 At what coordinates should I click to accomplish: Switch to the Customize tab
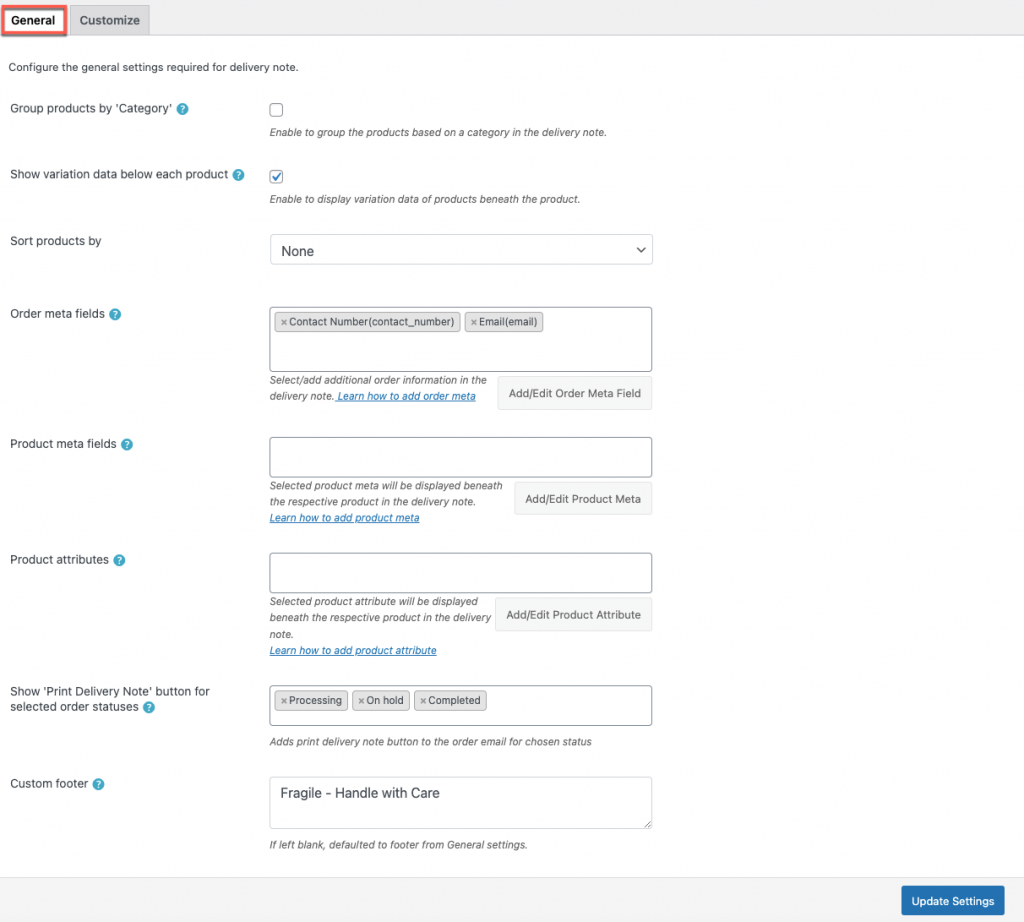(110, 20)
